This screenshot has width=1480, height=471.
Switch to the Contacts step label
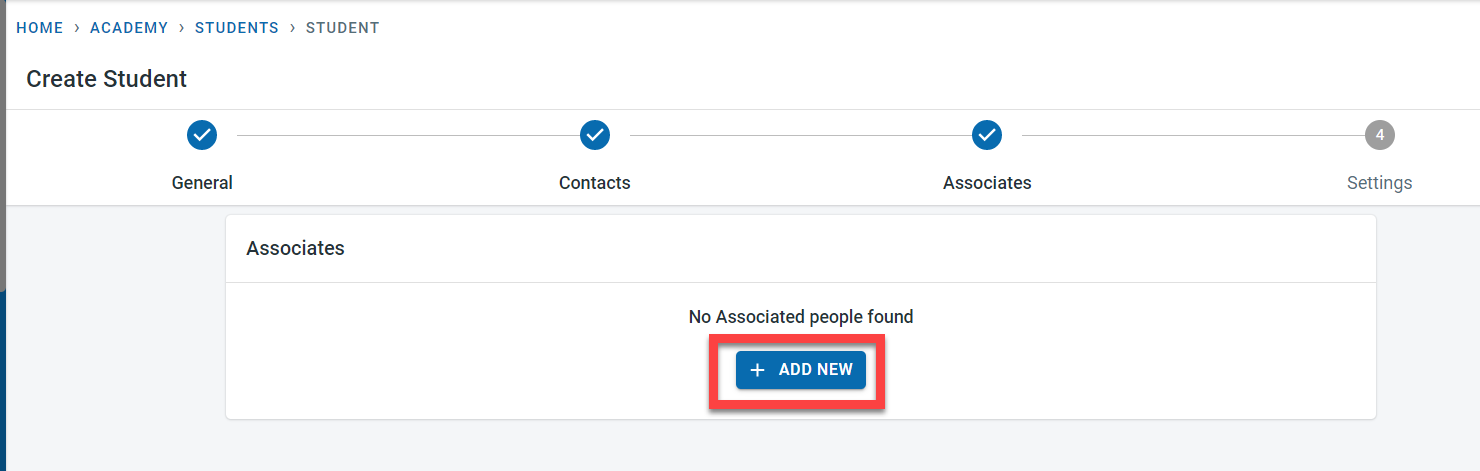[595, 183]
